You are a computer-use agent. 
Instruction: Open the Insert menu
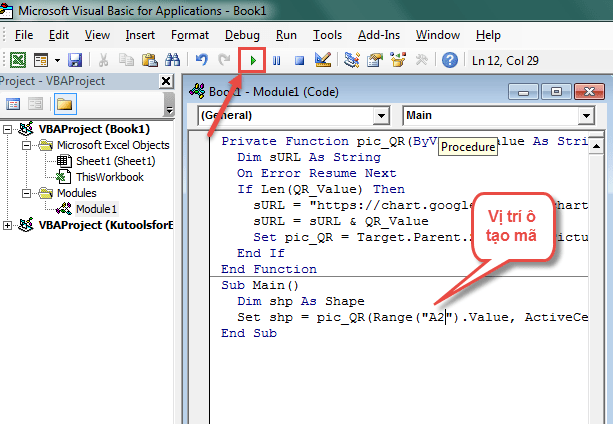point(140,35)
